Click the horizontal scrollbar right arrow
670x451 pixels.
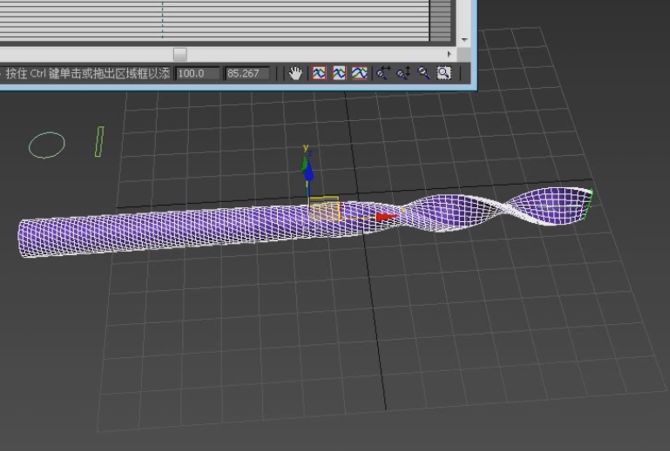tap(450, 54)
